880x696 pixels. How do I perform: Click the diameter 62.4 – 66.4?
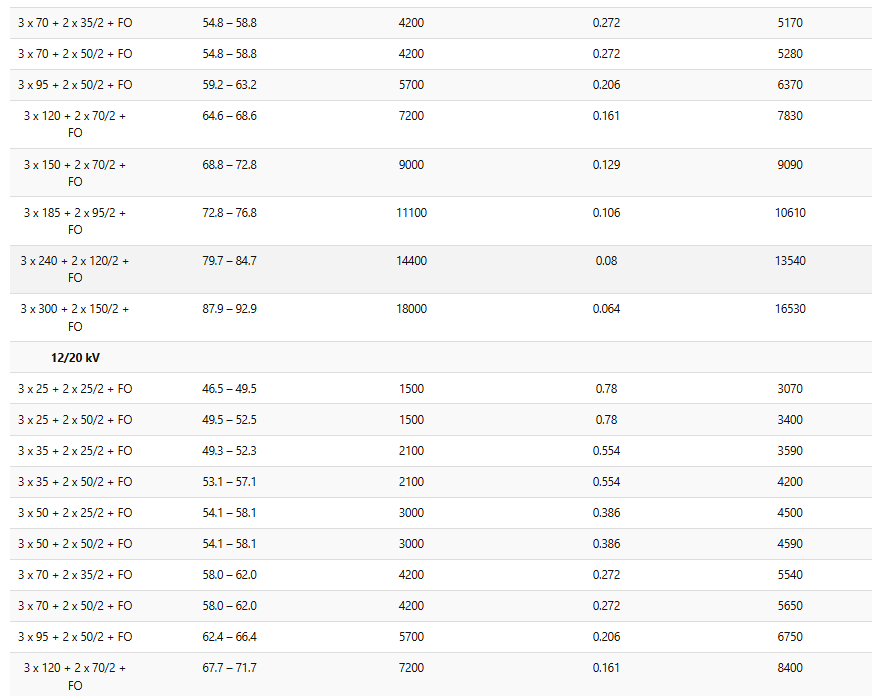[x=230, y=637]
